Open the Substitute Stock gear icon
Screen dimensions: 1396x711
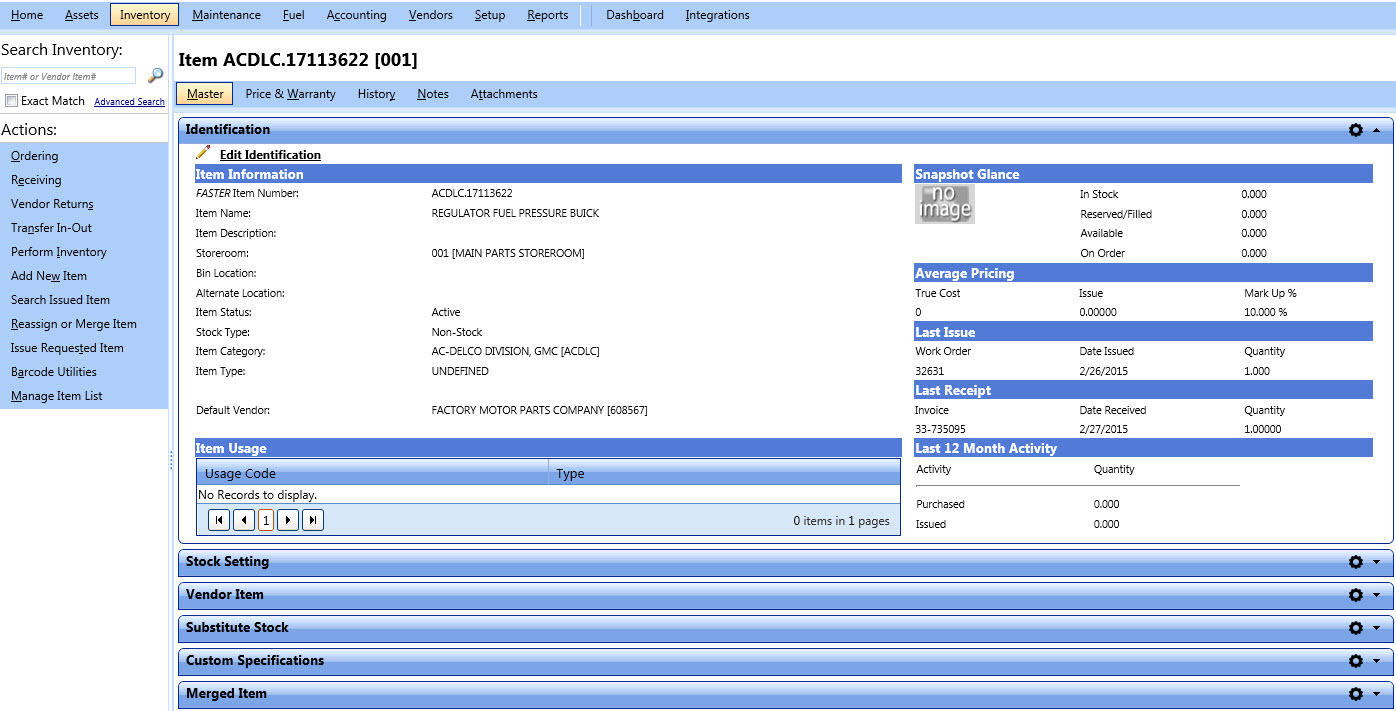1356,628
